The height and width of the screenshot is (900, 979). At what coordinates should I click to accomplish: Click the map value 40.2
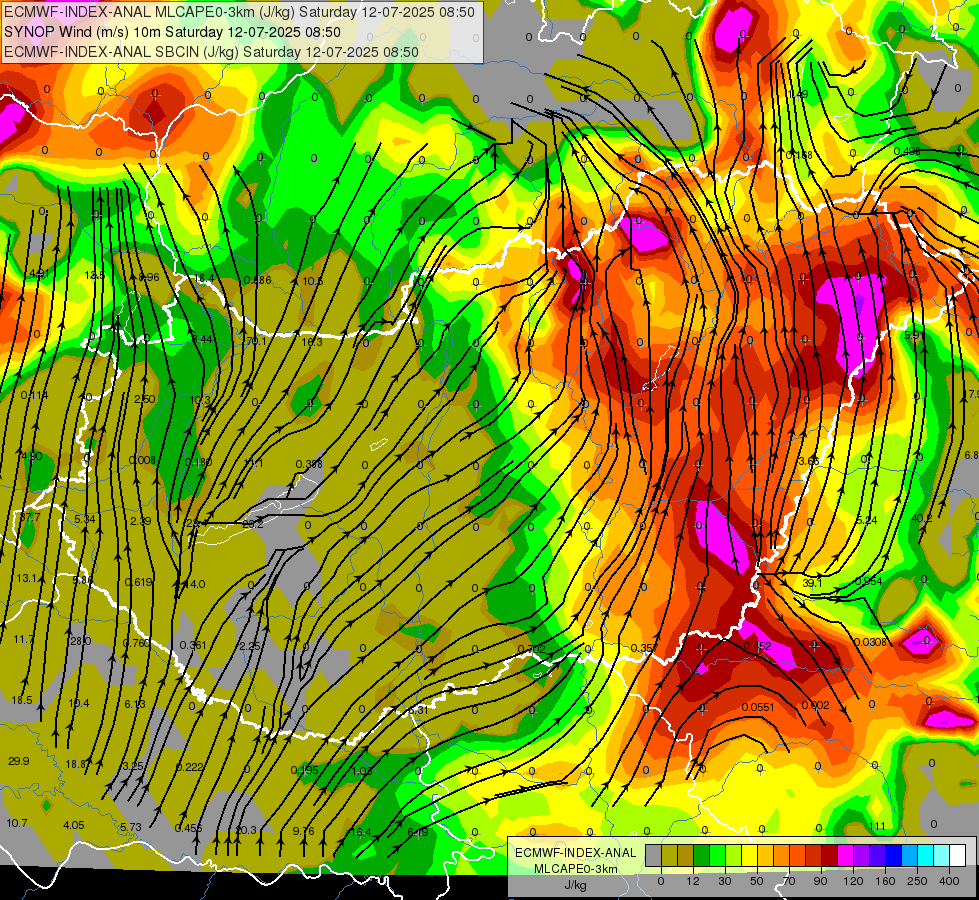coord(922,518)
